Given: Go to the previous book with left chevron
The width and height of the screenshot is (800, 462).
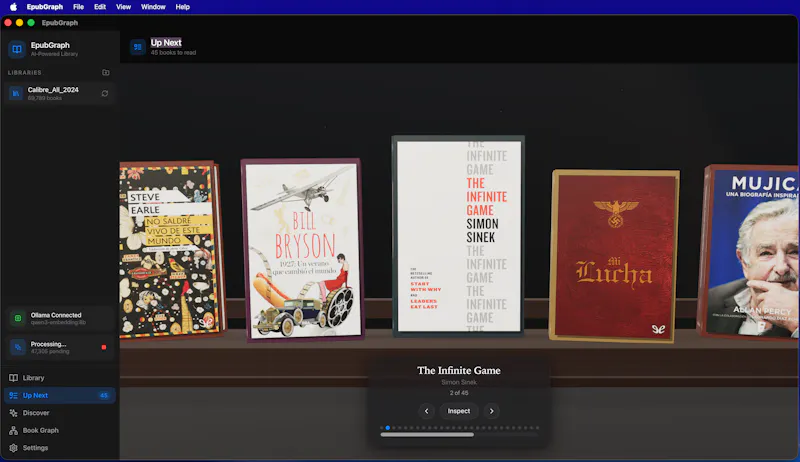Looking at the screenshot, I should coord(427,411).
